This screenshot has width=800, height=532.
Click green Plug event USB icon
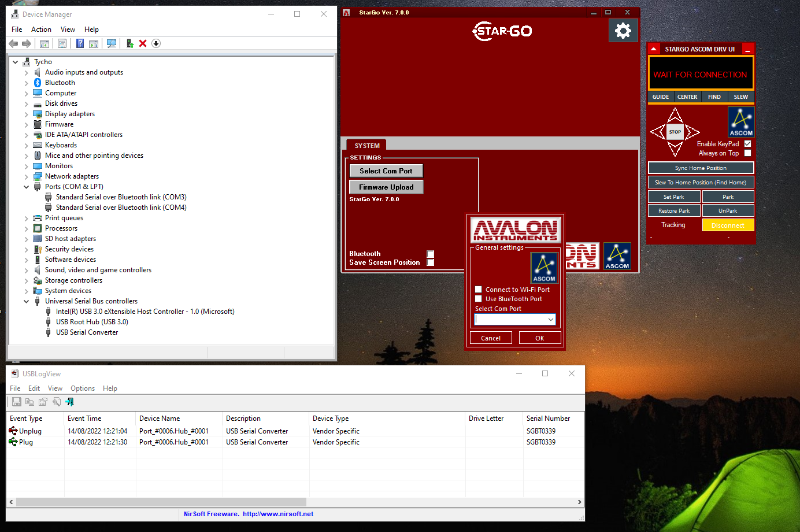click(x=13, y=442)
